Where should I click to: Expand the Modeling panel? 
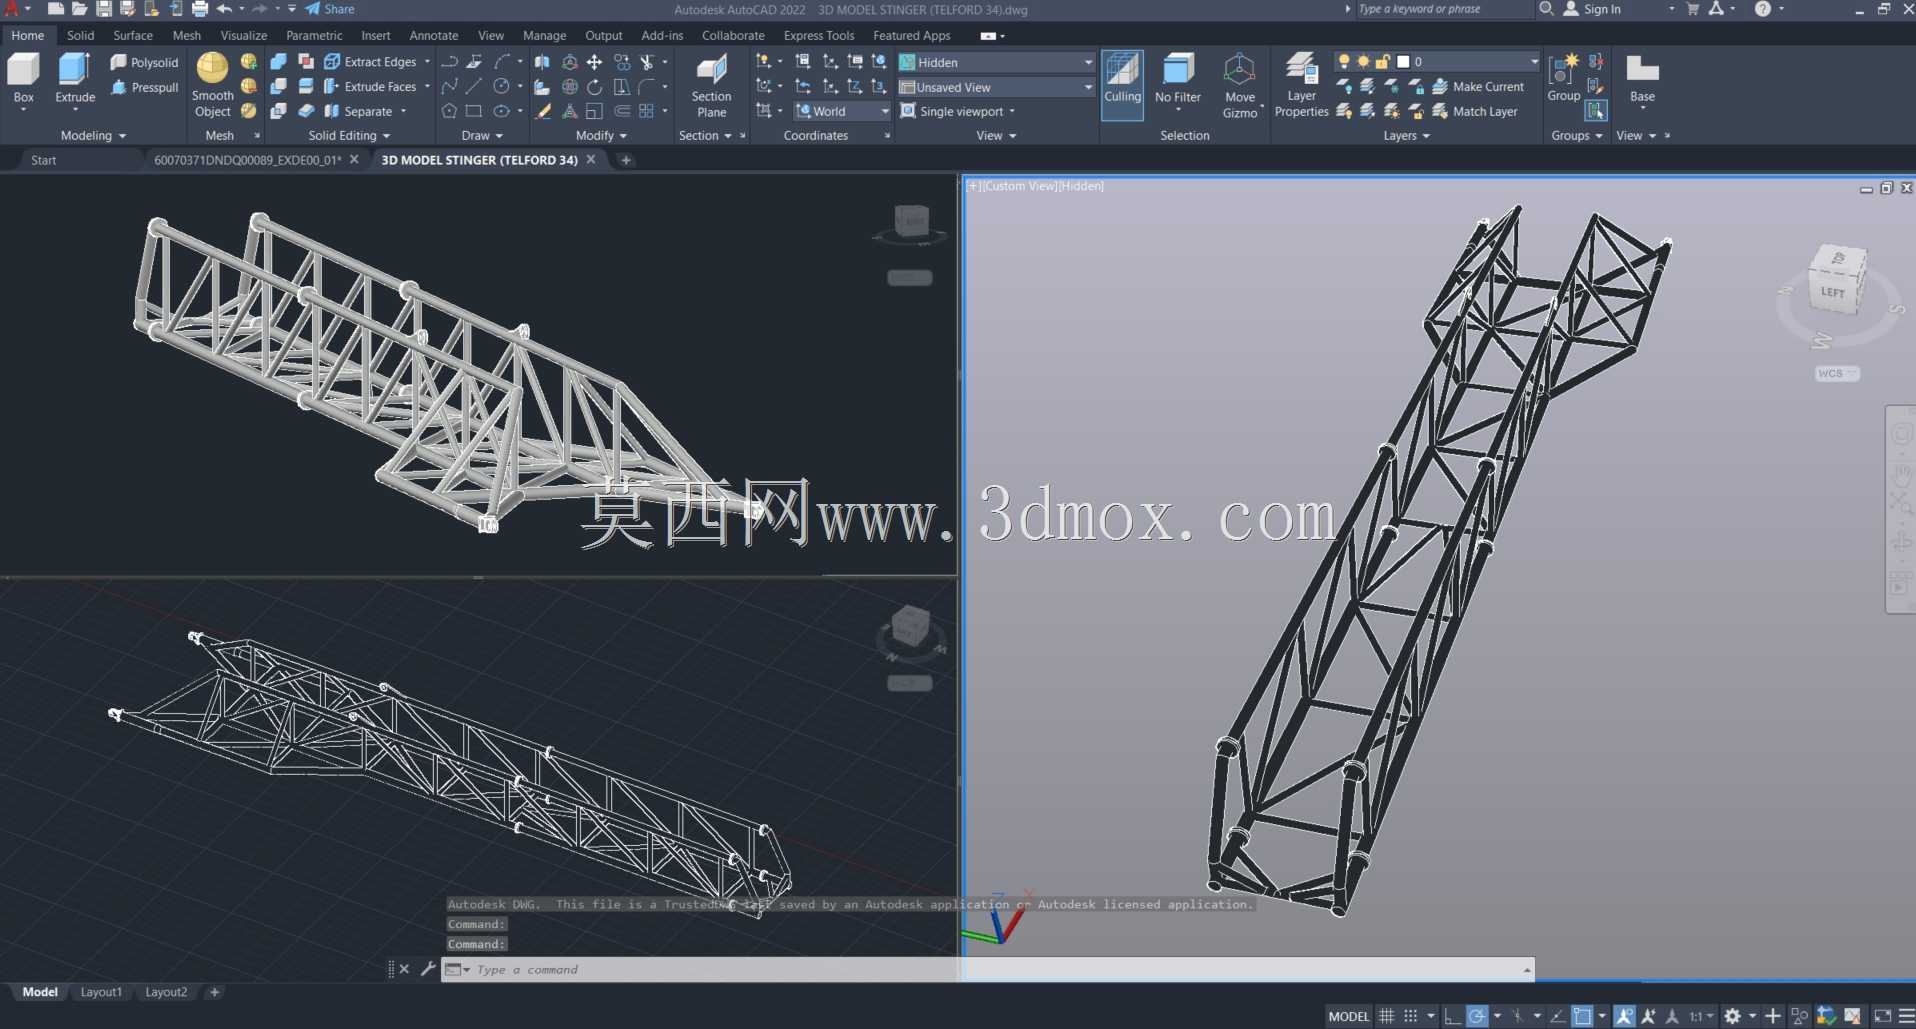pos(93,135)
